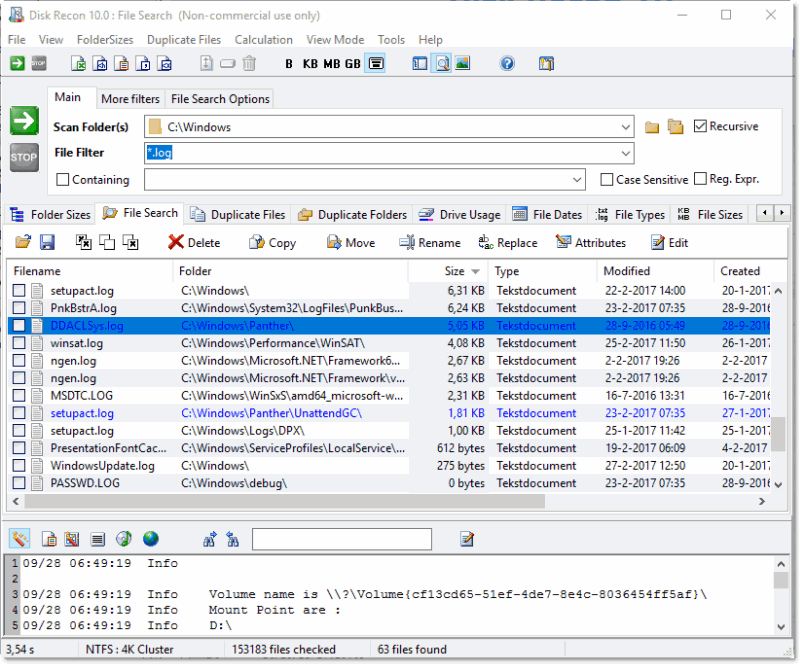
Task: Click the large STOP button
Action: 24,157
